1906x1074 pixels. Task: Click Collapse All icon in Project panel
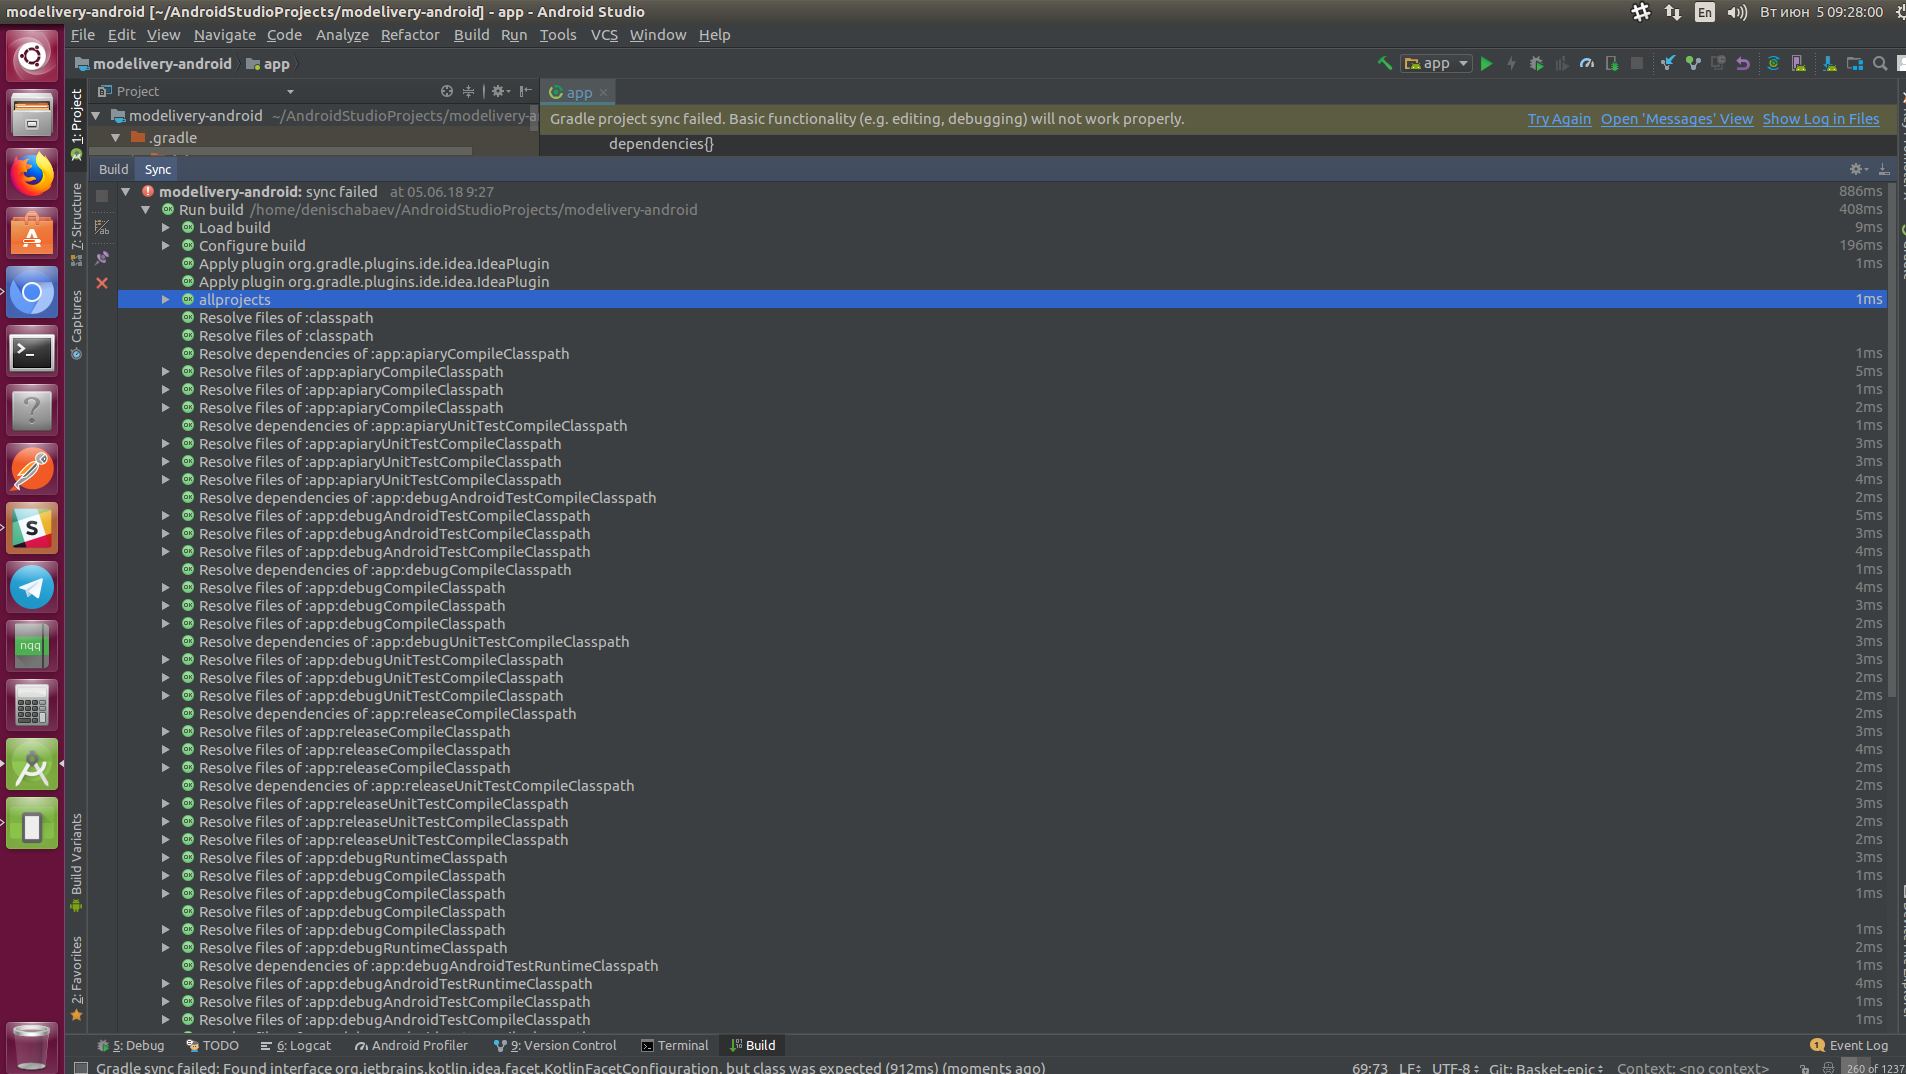(468, 91)
